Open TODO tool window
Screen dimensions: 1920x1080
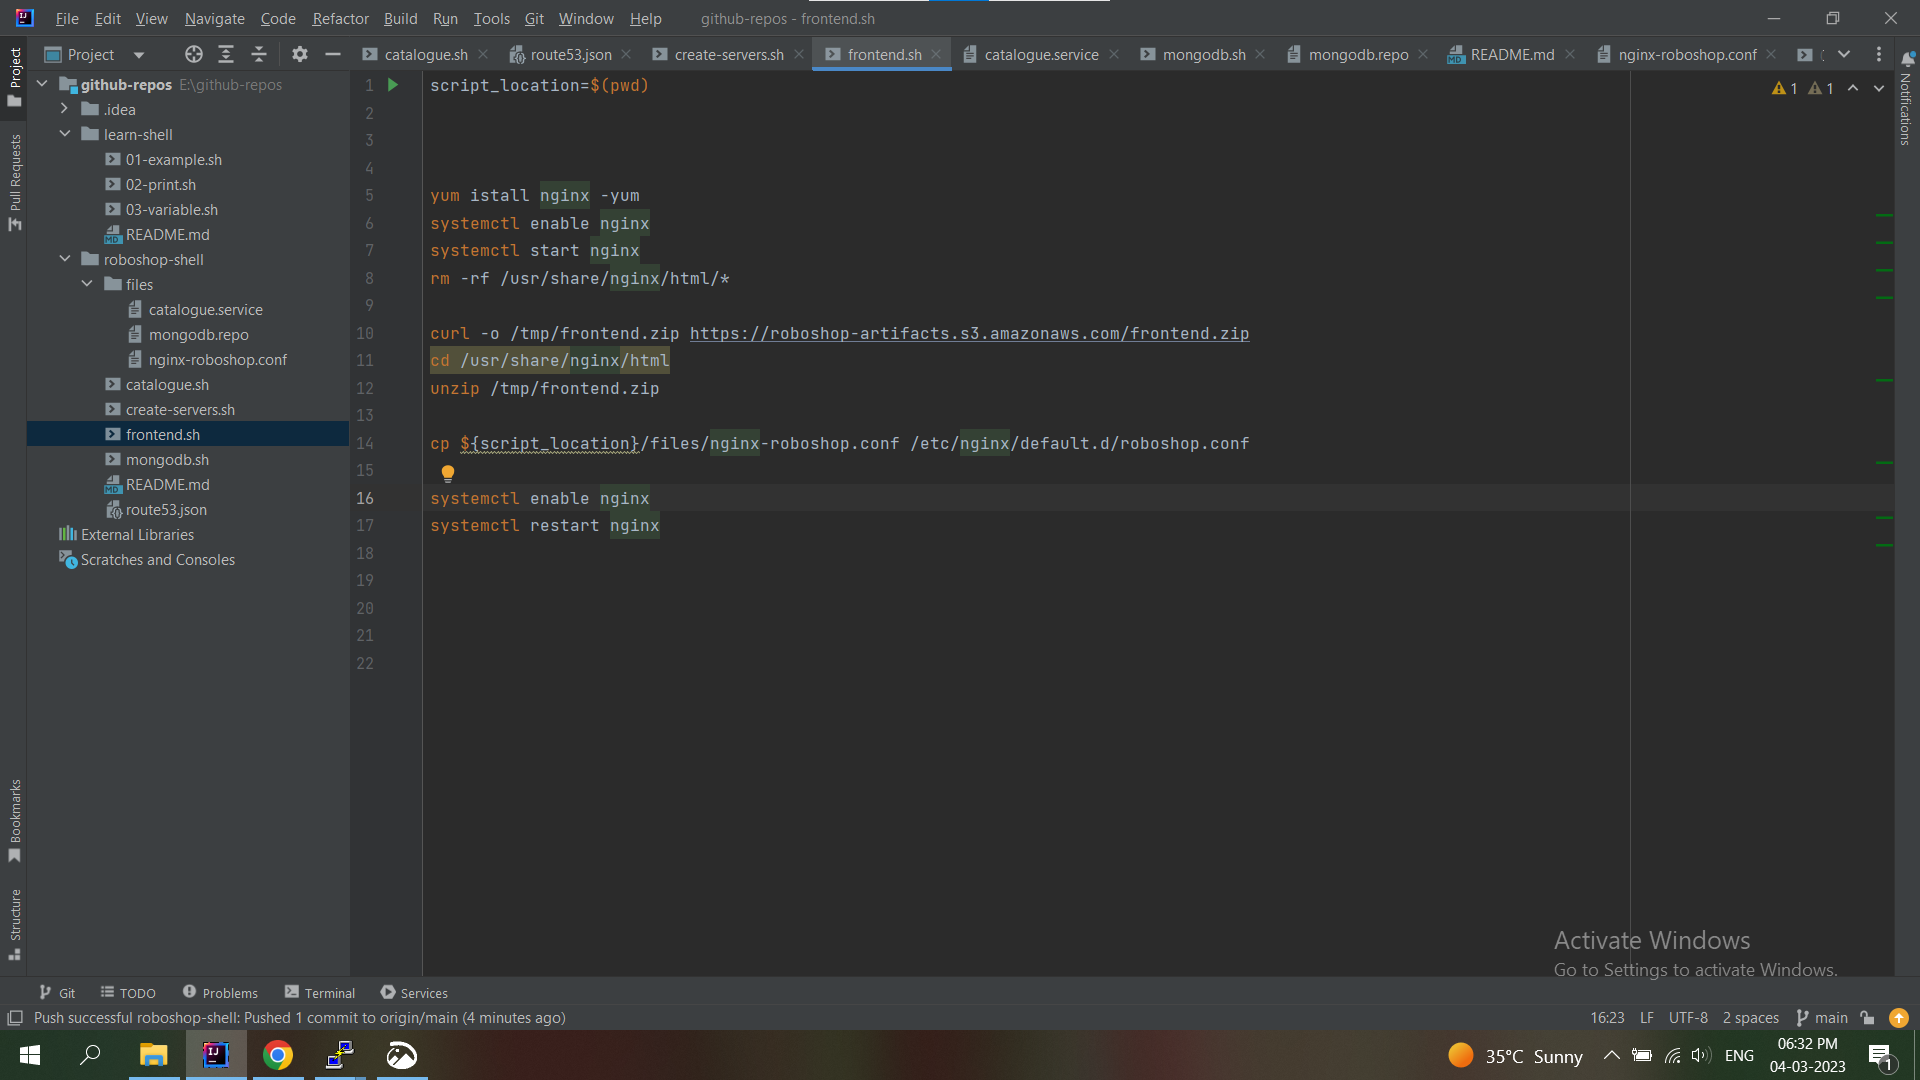[x=128, y=993]
